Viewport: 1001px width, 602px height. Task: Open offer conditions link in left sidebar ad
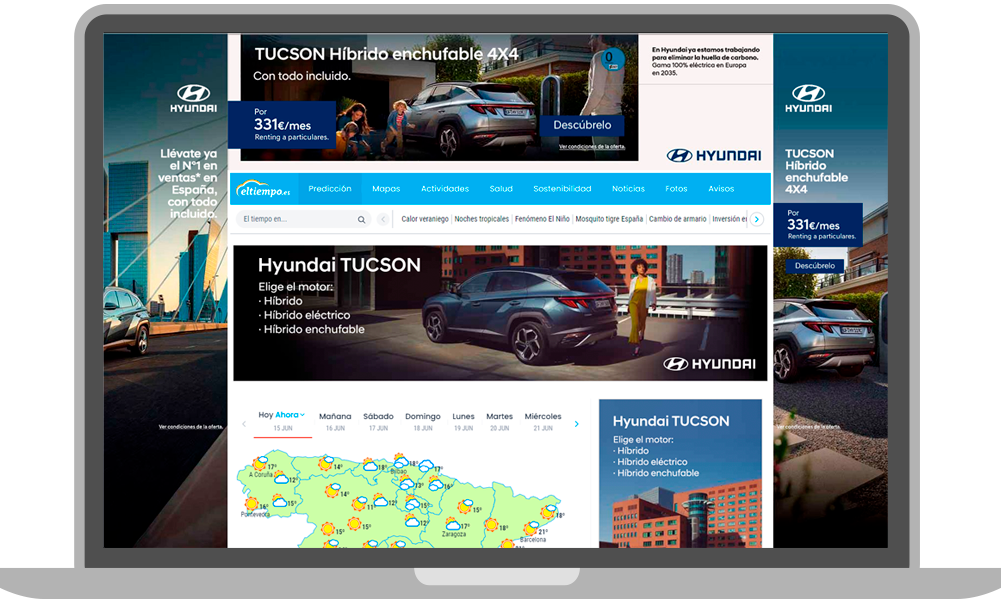[191, 426]
